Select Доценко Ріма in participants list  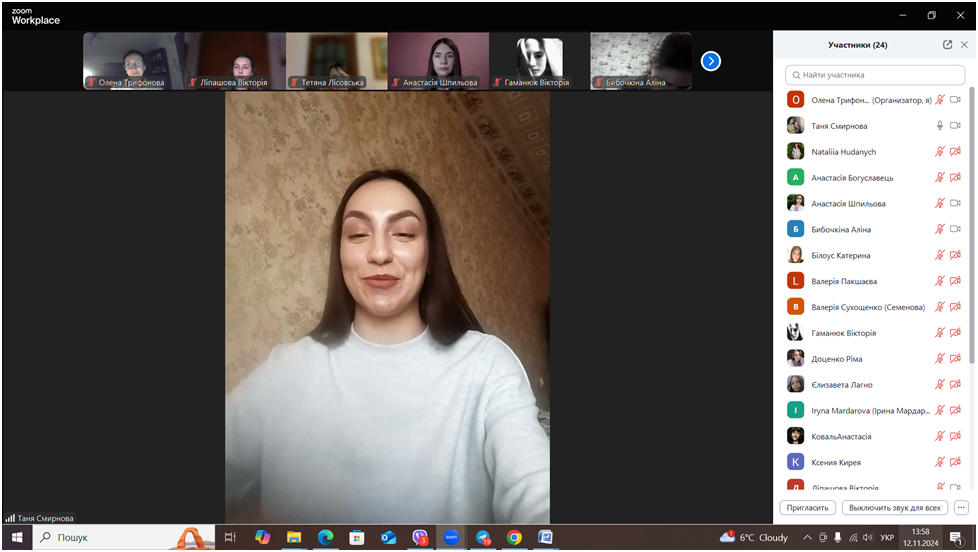point(836,359)
